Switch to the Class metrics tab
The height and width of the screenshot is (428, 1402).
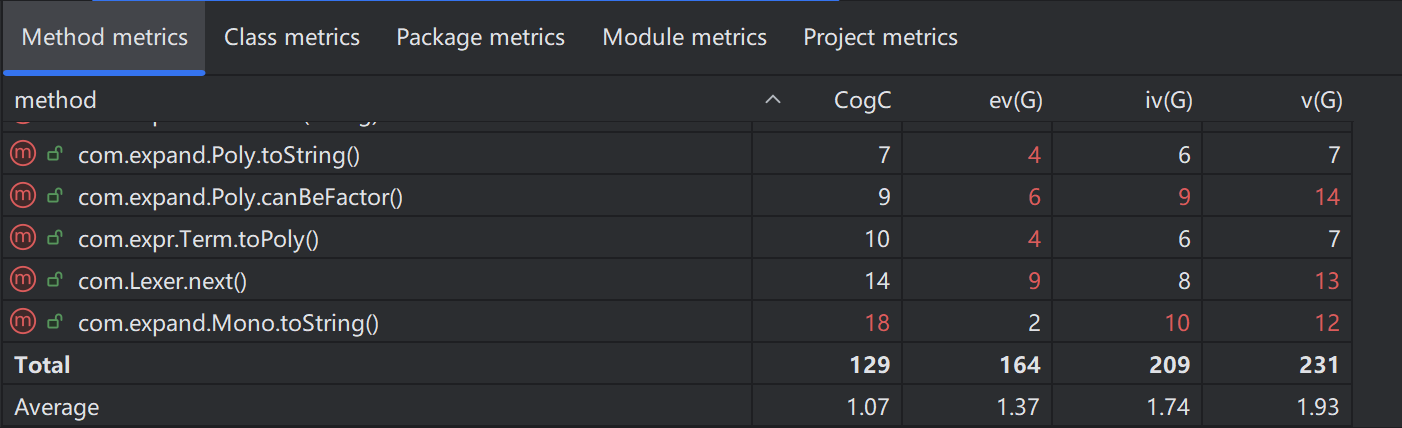[292, 38]
